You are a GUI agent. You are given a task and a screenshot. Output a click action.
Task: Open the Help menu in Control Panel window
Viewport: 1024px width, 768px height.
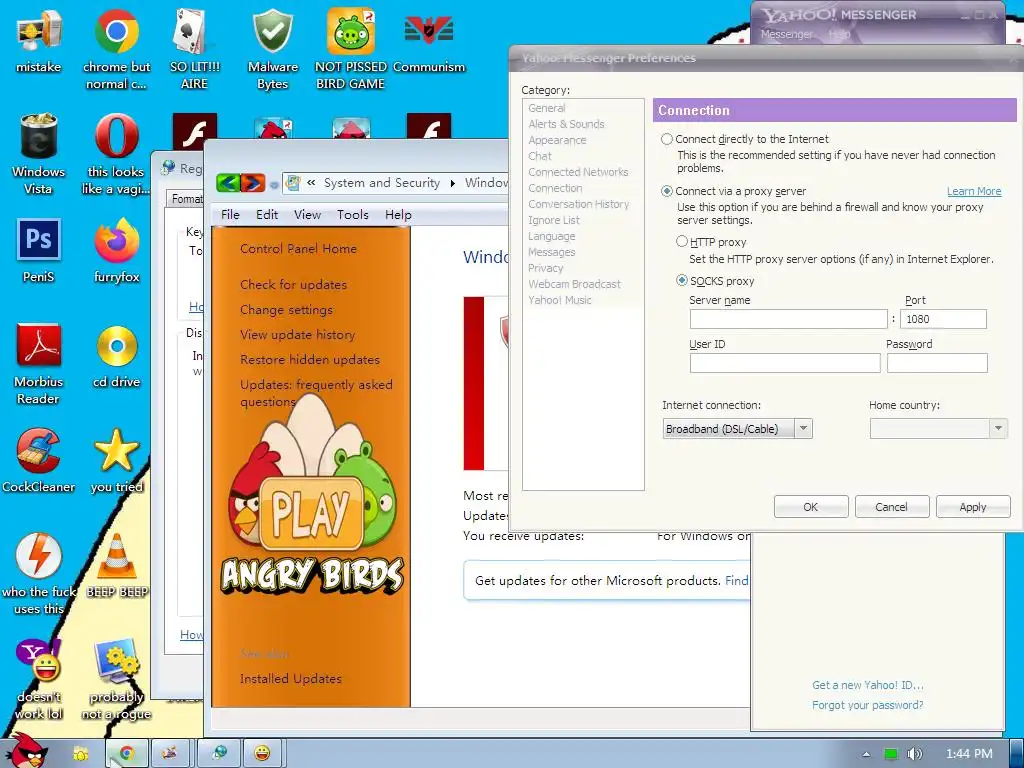[x=398, y=215]
